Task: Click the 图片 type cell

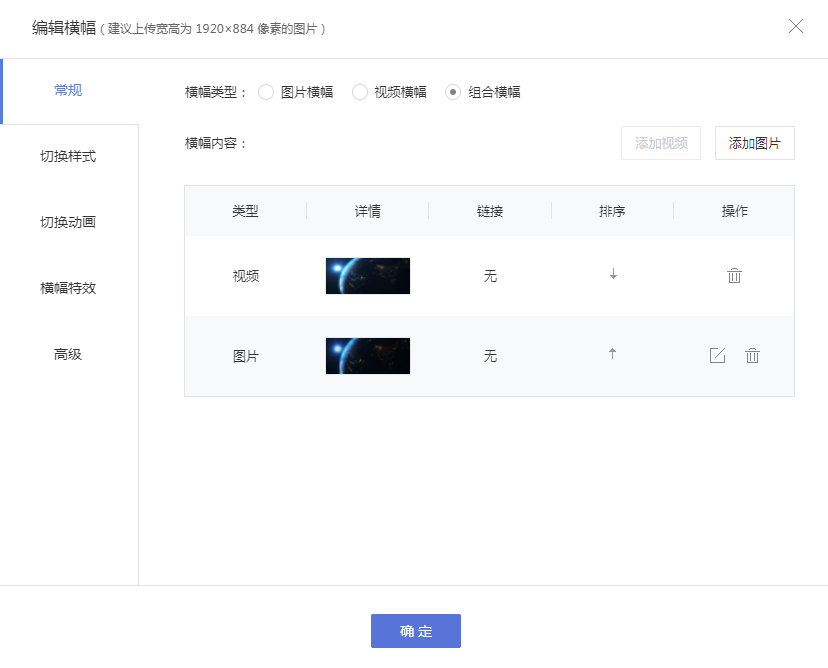Action: click(x=246, y=356)
